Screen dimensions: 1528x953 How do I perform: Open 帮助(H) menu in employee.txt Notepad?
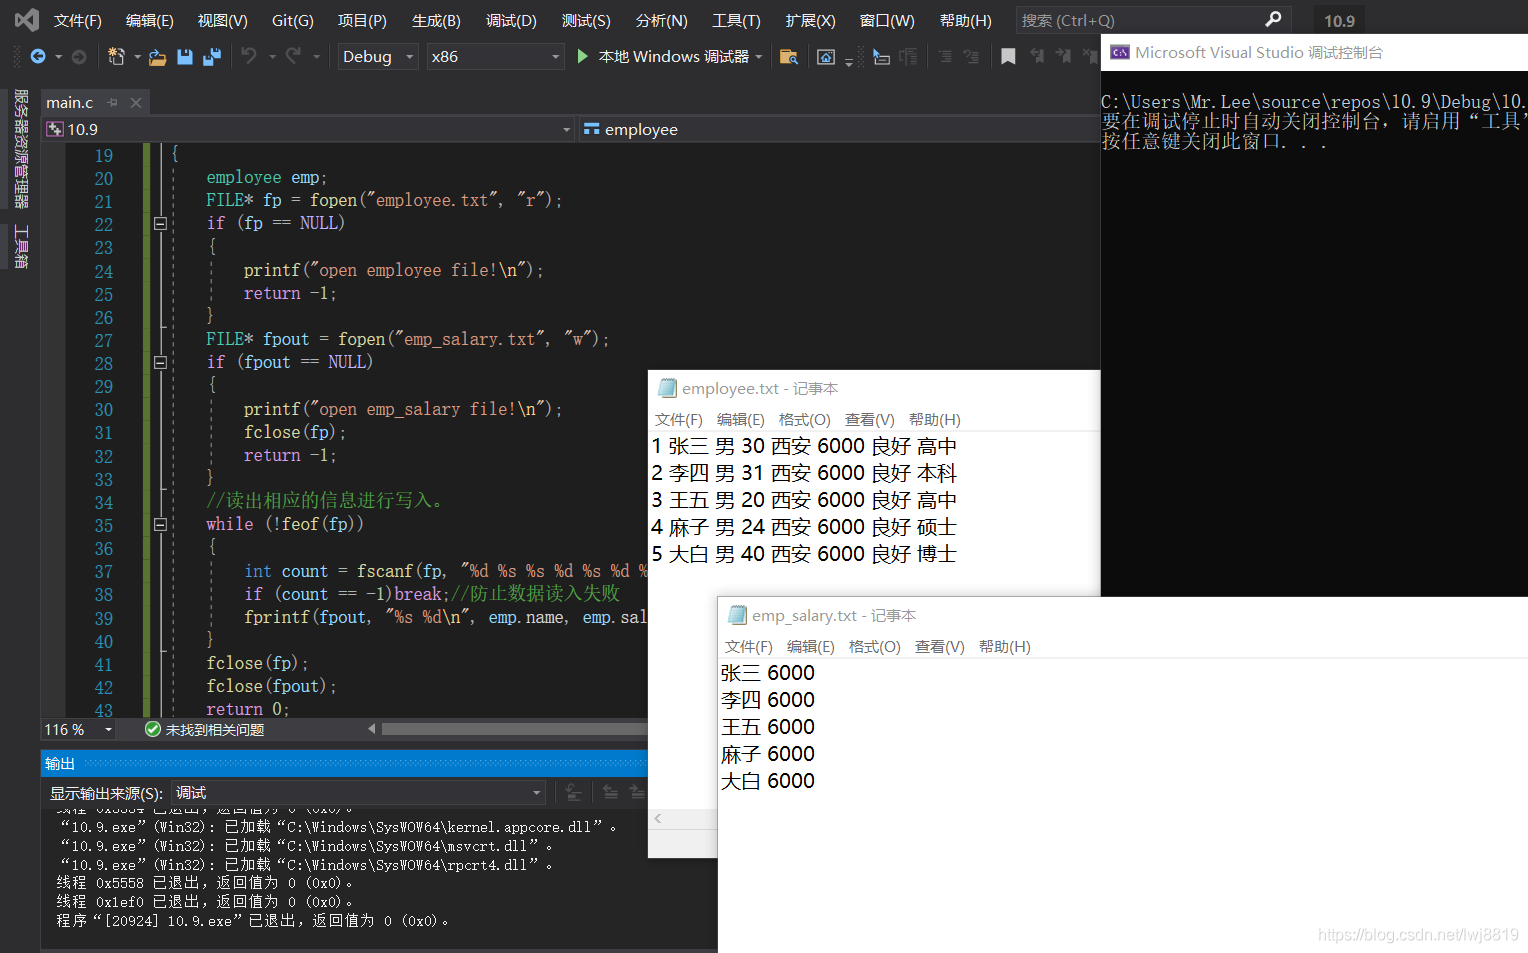pyautogui.click(x=935, y=419)
